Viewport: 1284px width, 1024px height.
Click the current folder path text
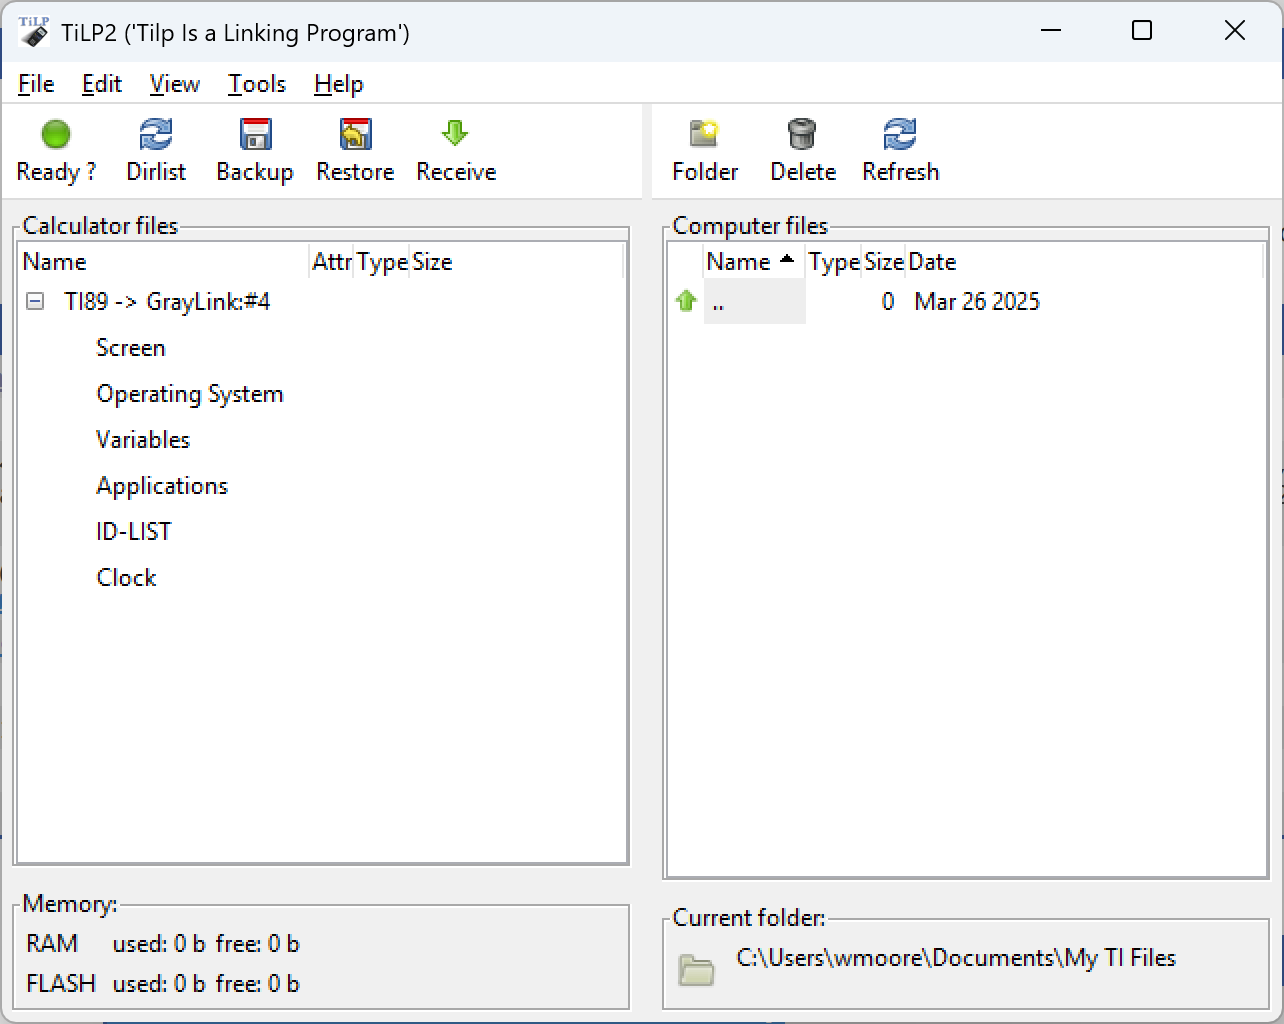956,958
